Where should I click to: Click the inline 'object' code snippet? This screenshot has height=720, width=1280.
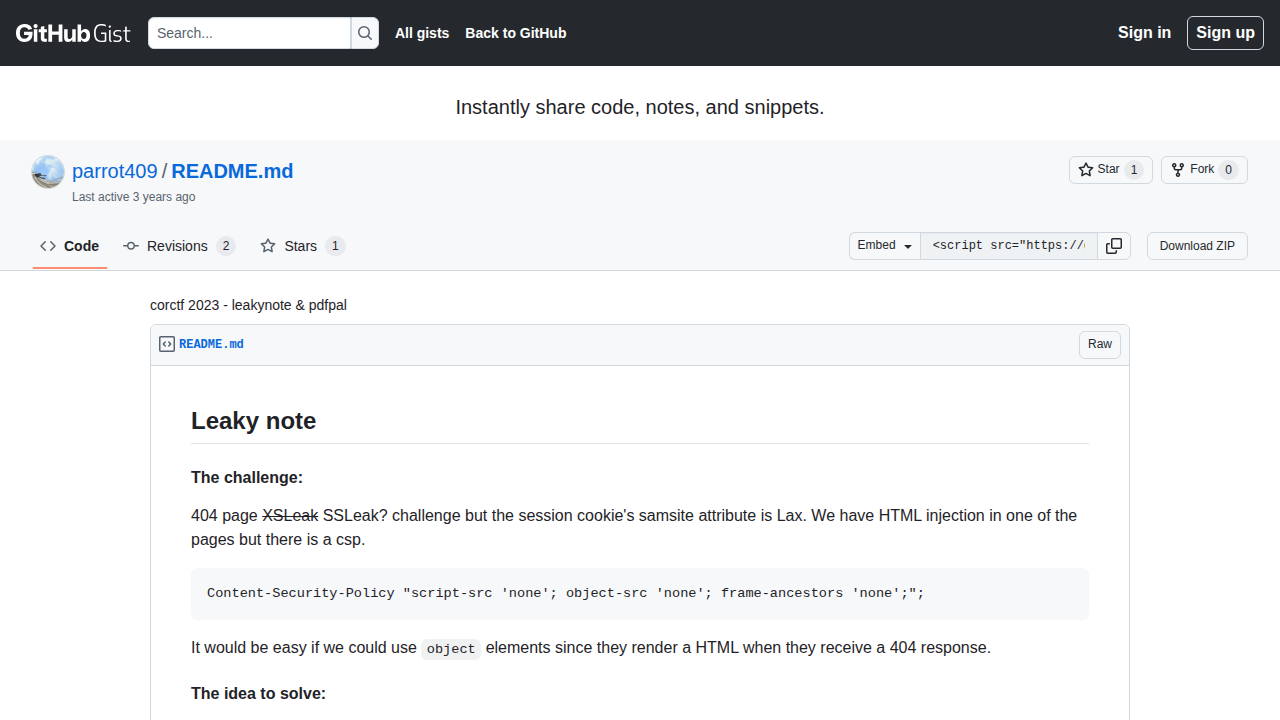[451, 648]
